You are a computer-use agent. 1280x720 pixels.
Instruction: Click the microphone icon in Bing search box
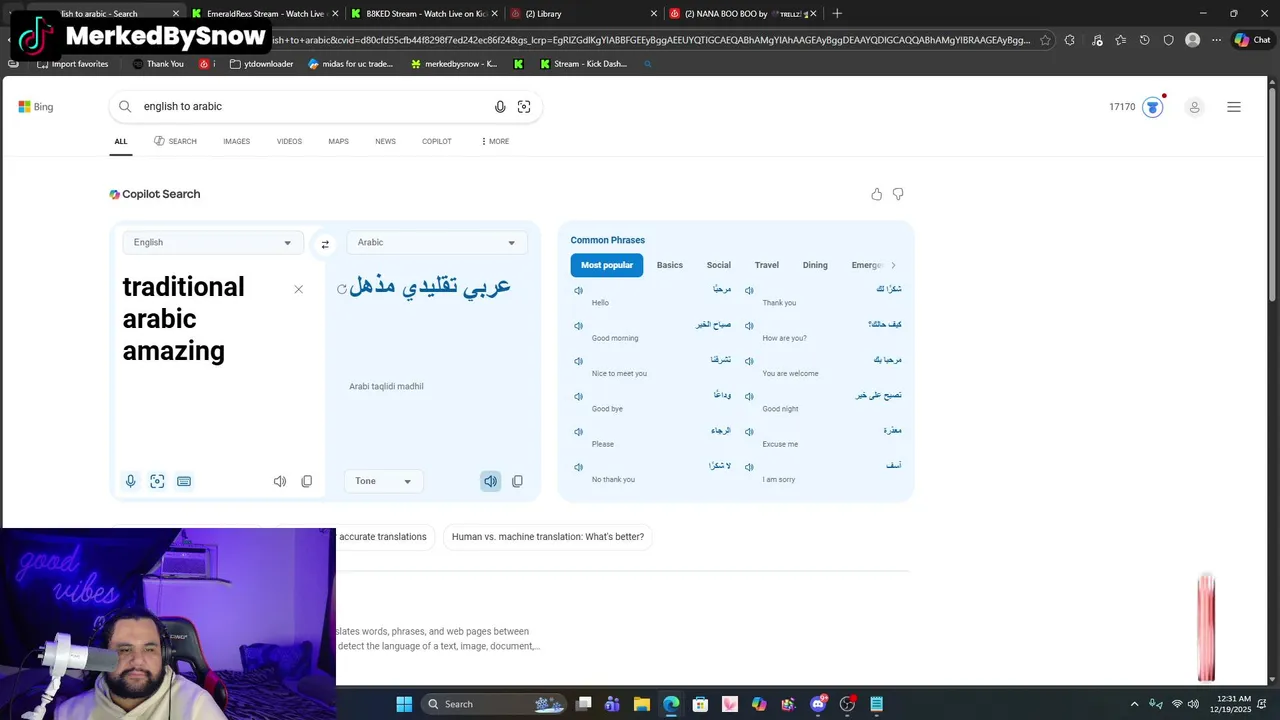500,107
